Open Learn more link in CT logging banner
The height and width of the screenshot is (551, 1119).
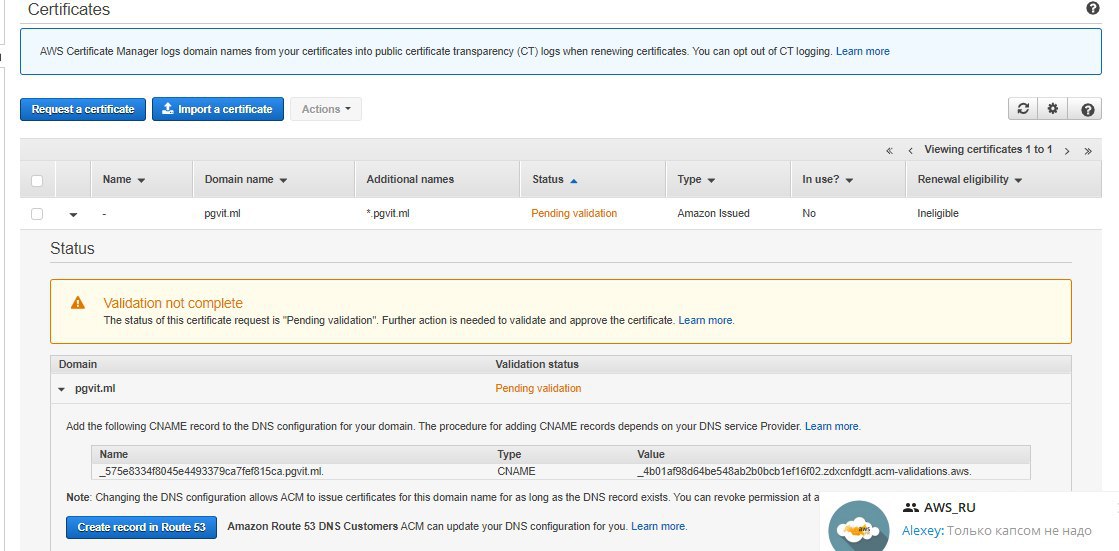863,51
